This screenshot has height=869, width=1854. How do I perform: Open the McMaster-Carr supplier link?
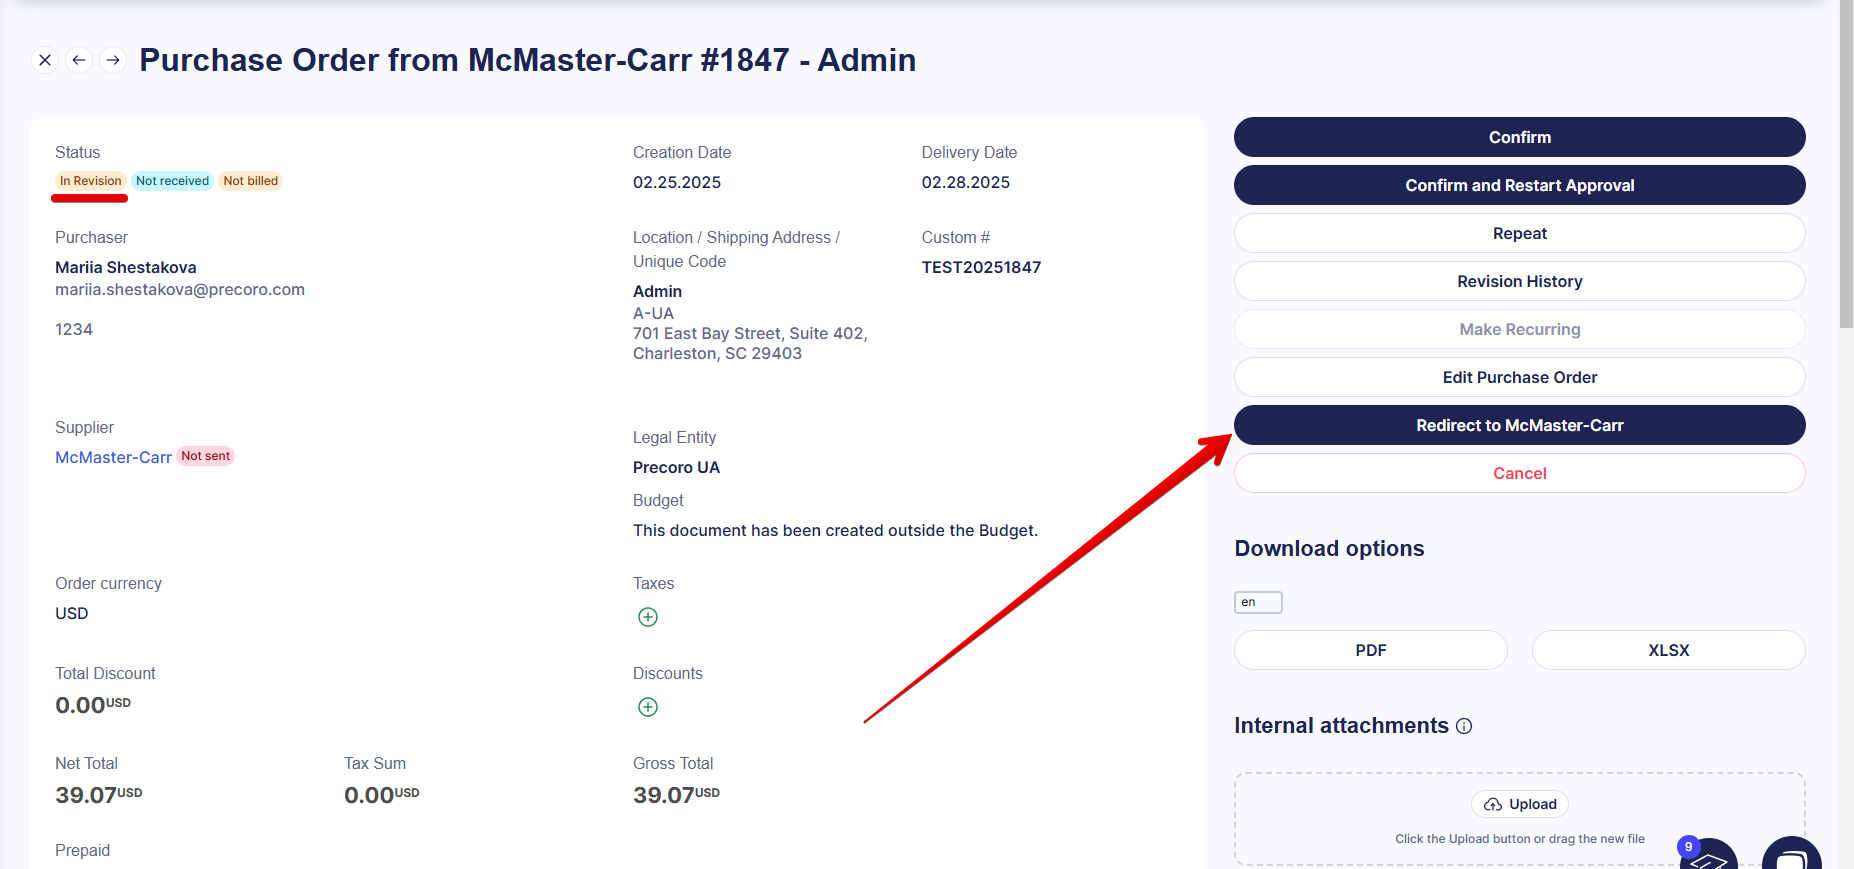point(113,457)
